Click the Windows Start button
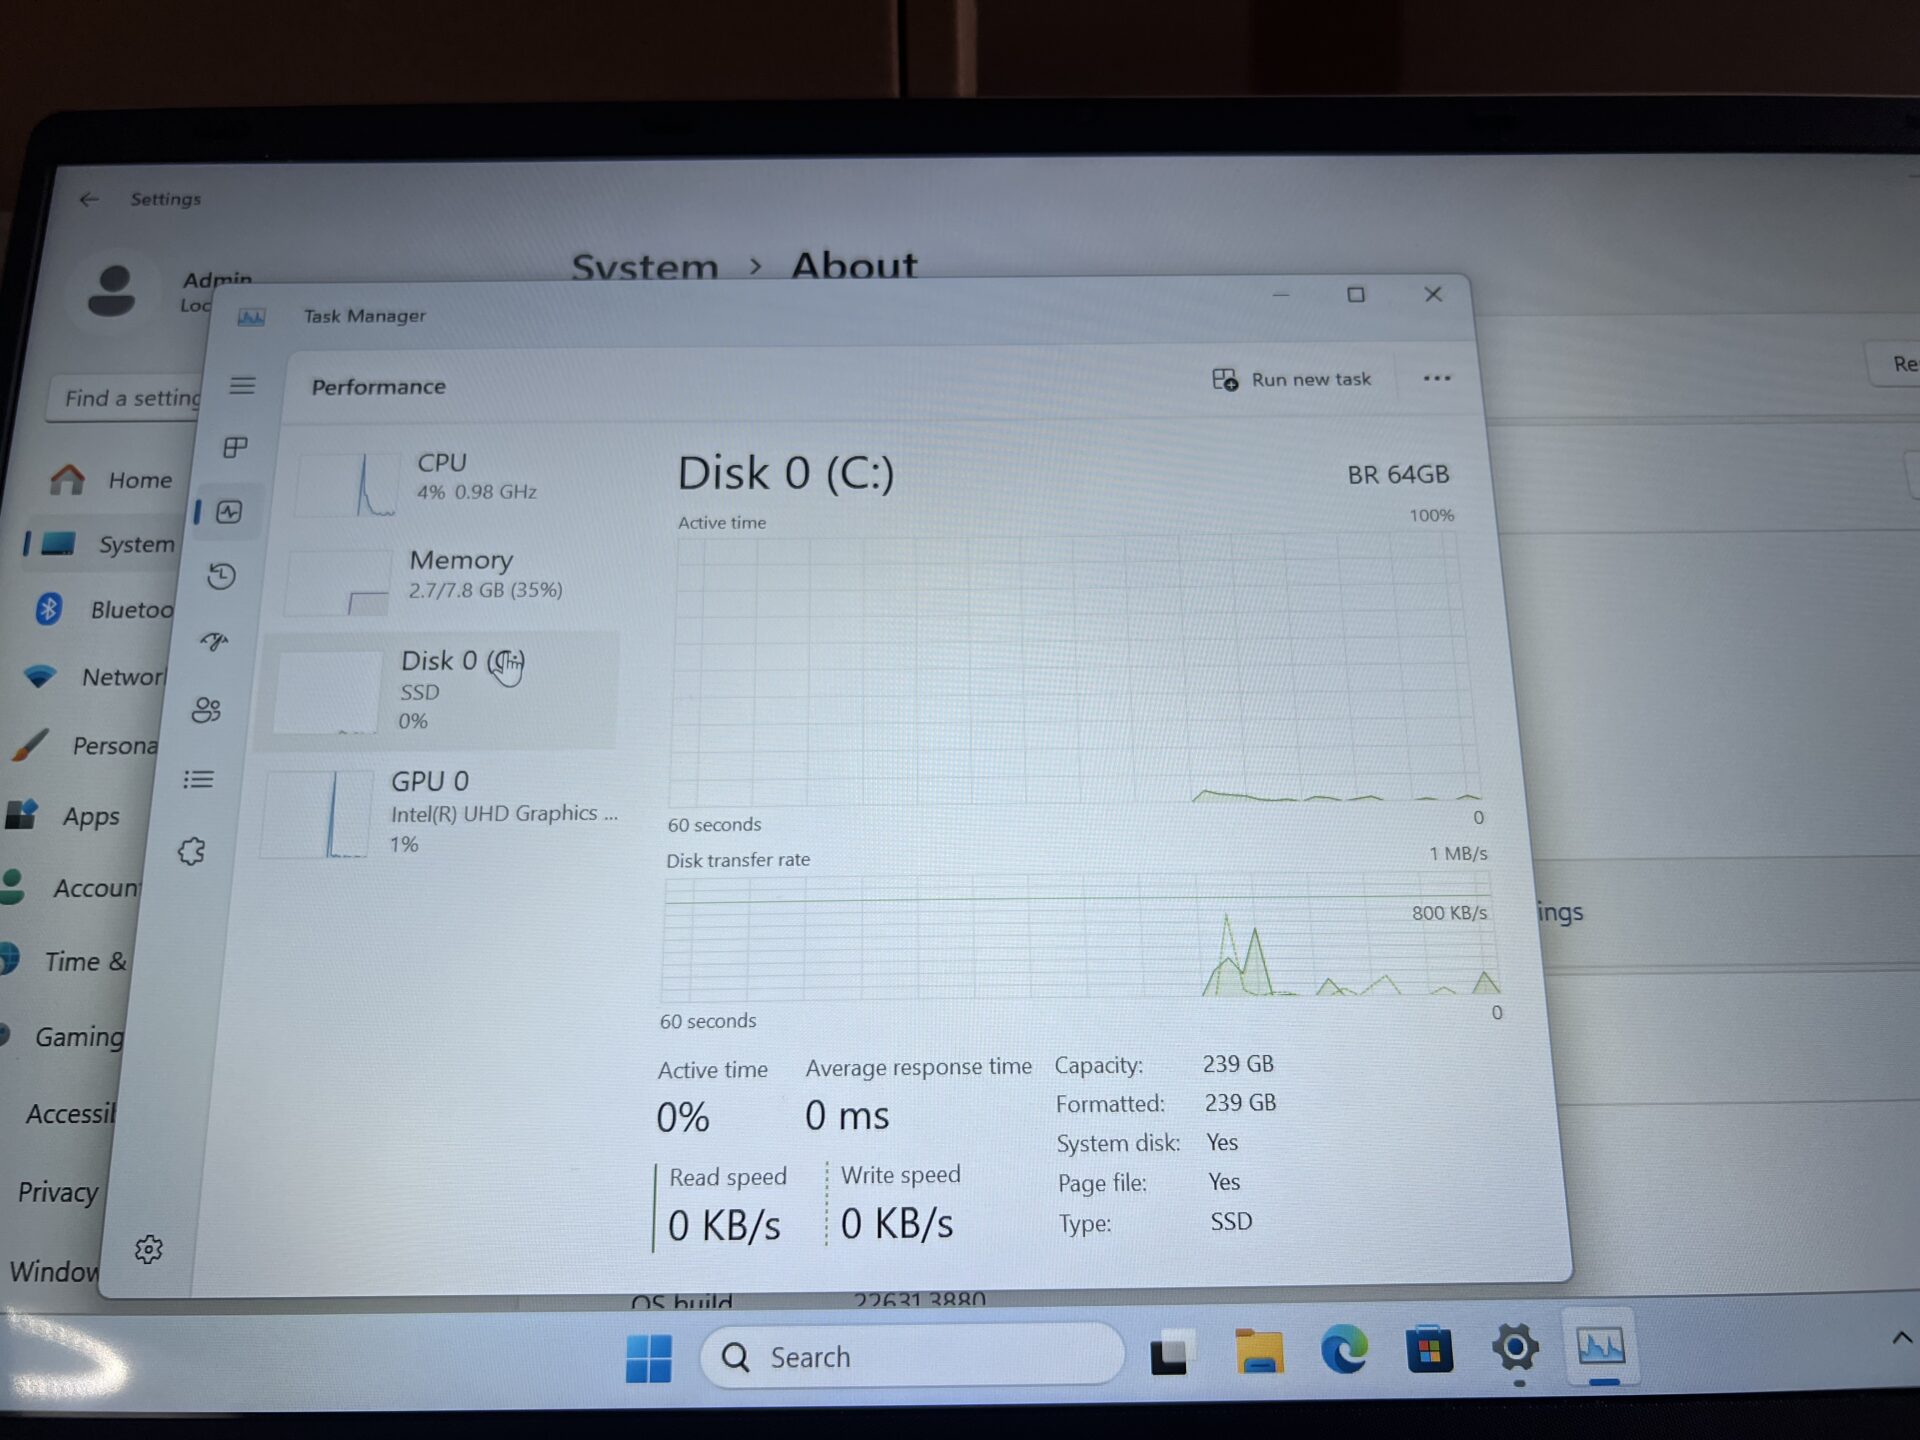 tap(649, 1358)
